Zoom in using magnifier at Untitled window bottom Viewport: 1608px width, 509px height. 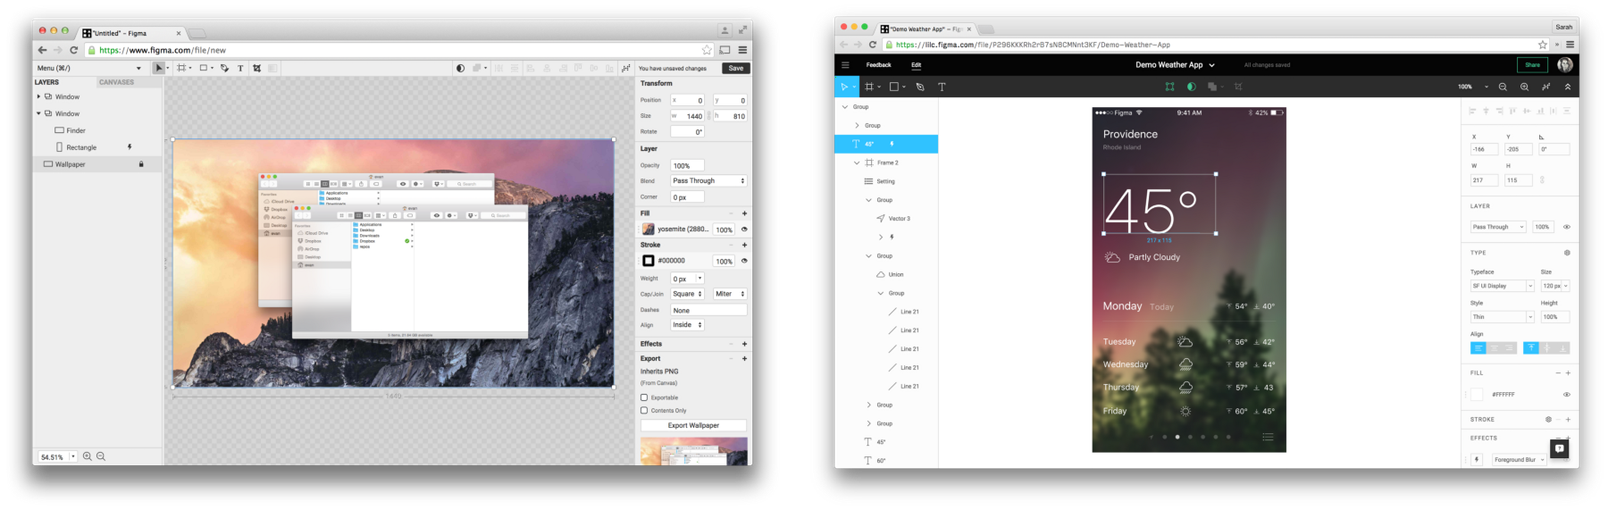87,456
